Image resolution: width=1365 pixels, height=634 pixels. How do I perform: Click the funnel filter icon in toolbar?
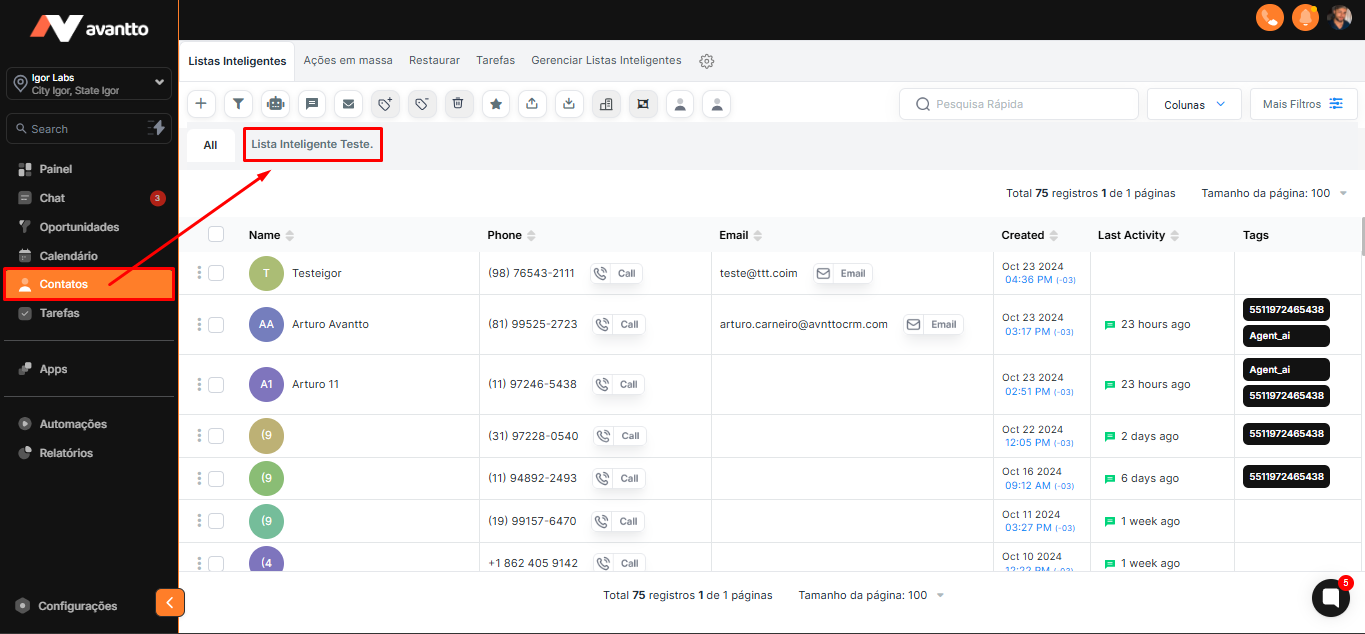[x=238, y=104]
